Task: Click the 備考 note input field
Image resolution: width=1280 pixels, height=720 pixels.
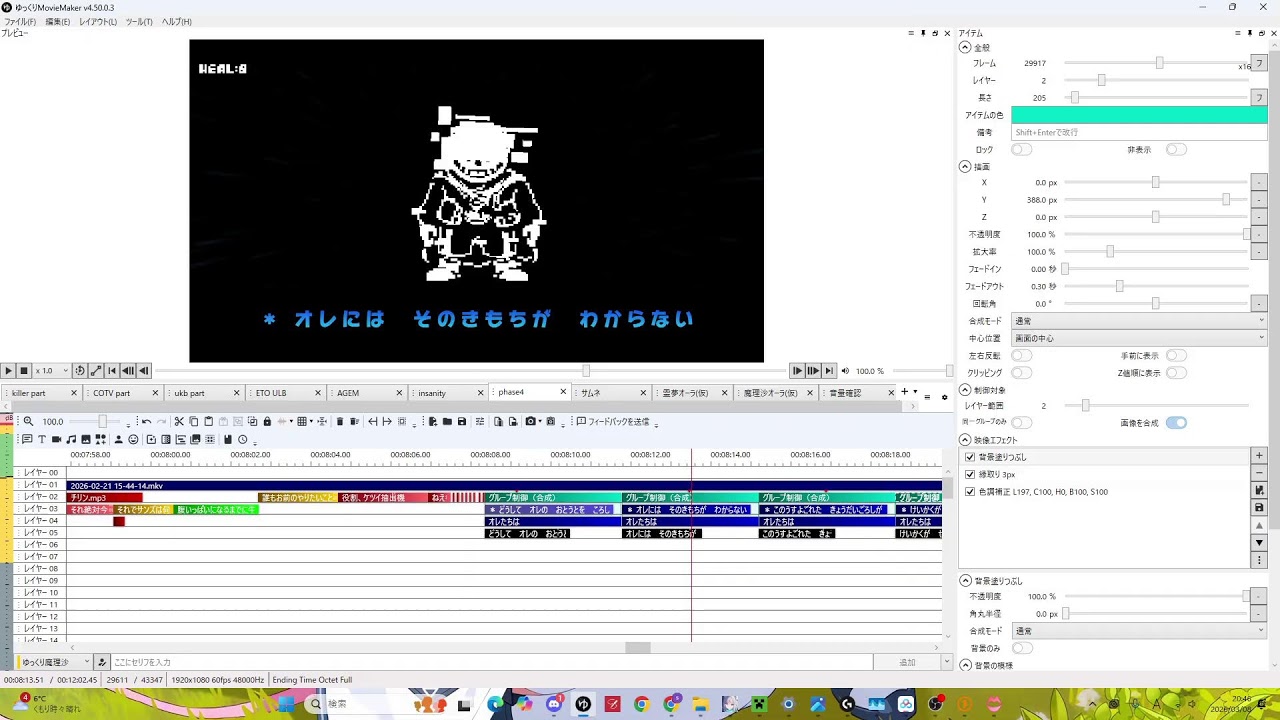Action: 1139,132
